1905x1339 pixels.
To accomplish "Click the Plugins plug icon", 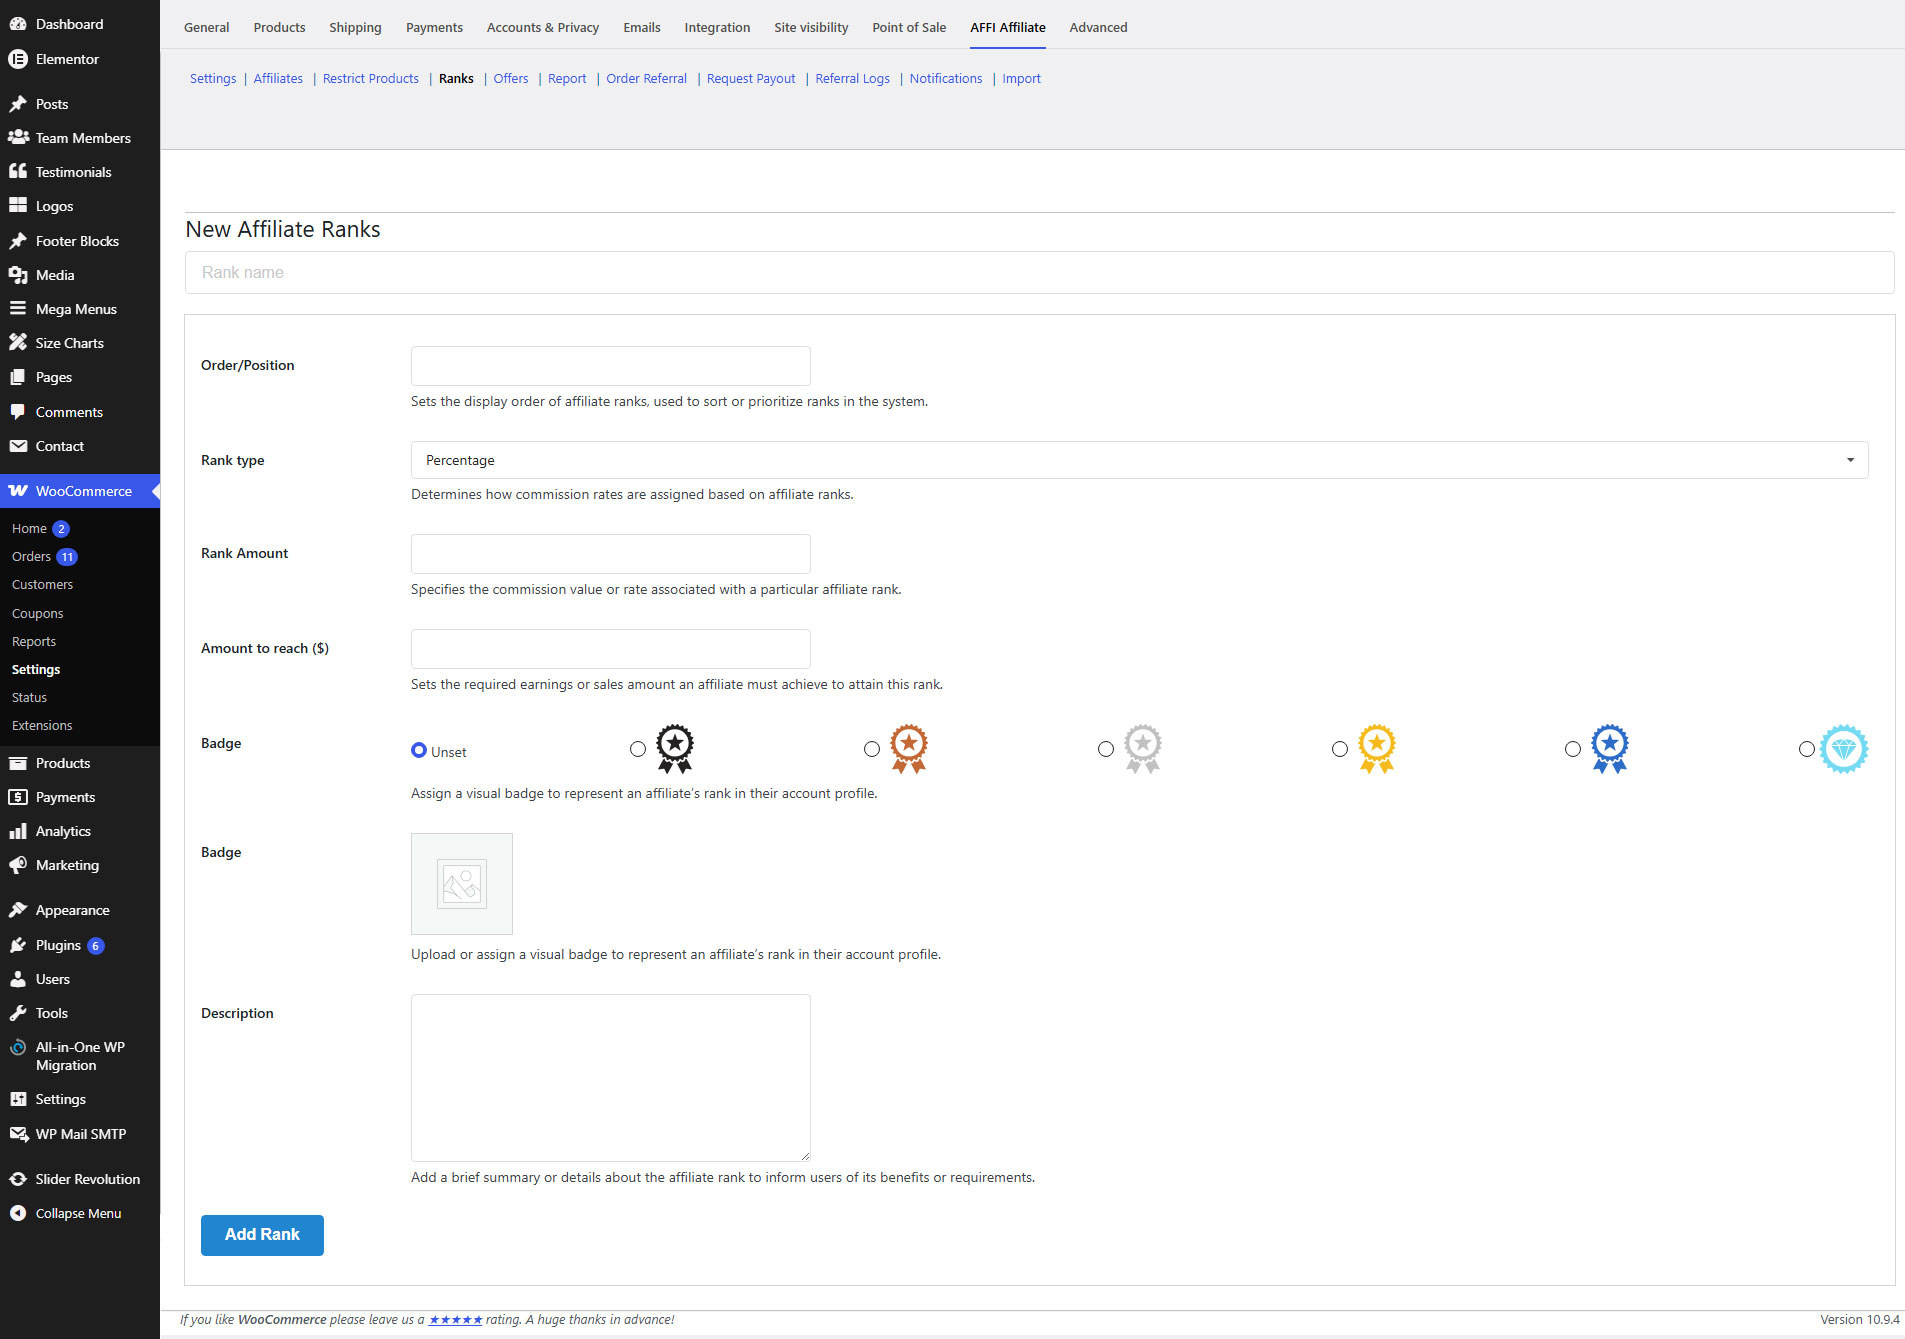I will point(18,945).
